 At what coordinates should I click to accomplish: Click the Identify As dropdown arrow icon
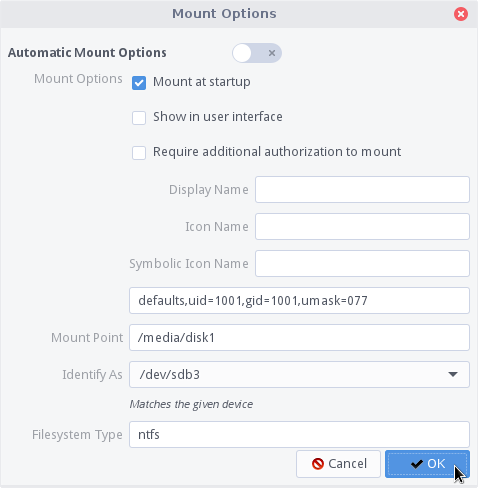point(453,375)
